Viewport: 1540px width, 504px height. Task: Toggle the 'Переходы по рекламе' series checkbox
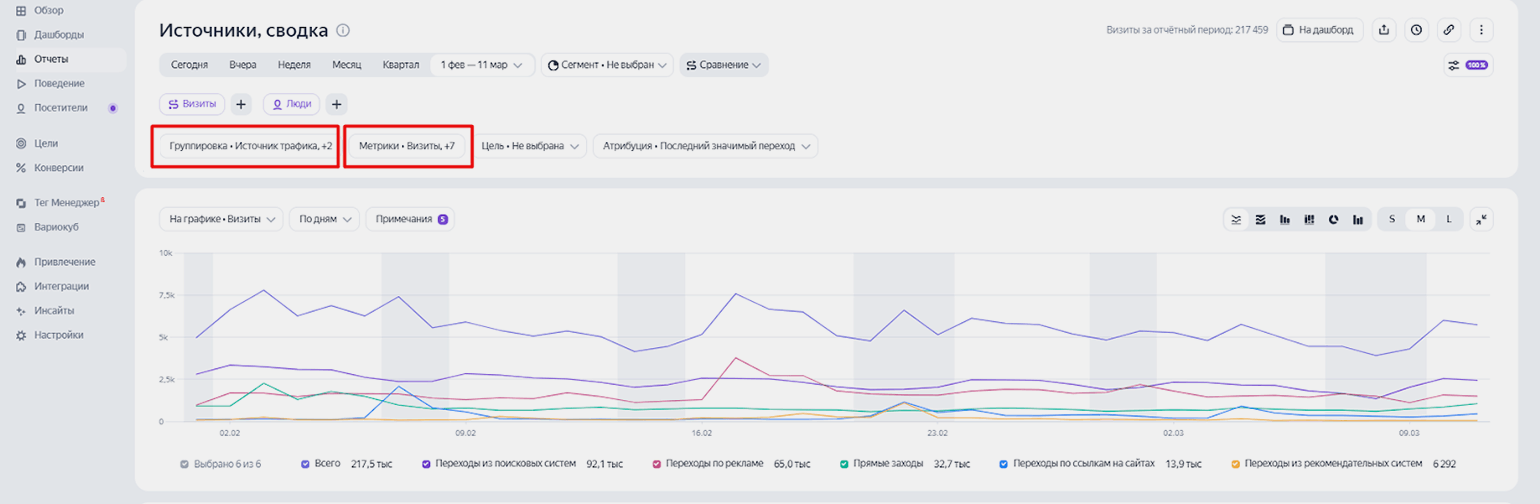tap(657, 464)
